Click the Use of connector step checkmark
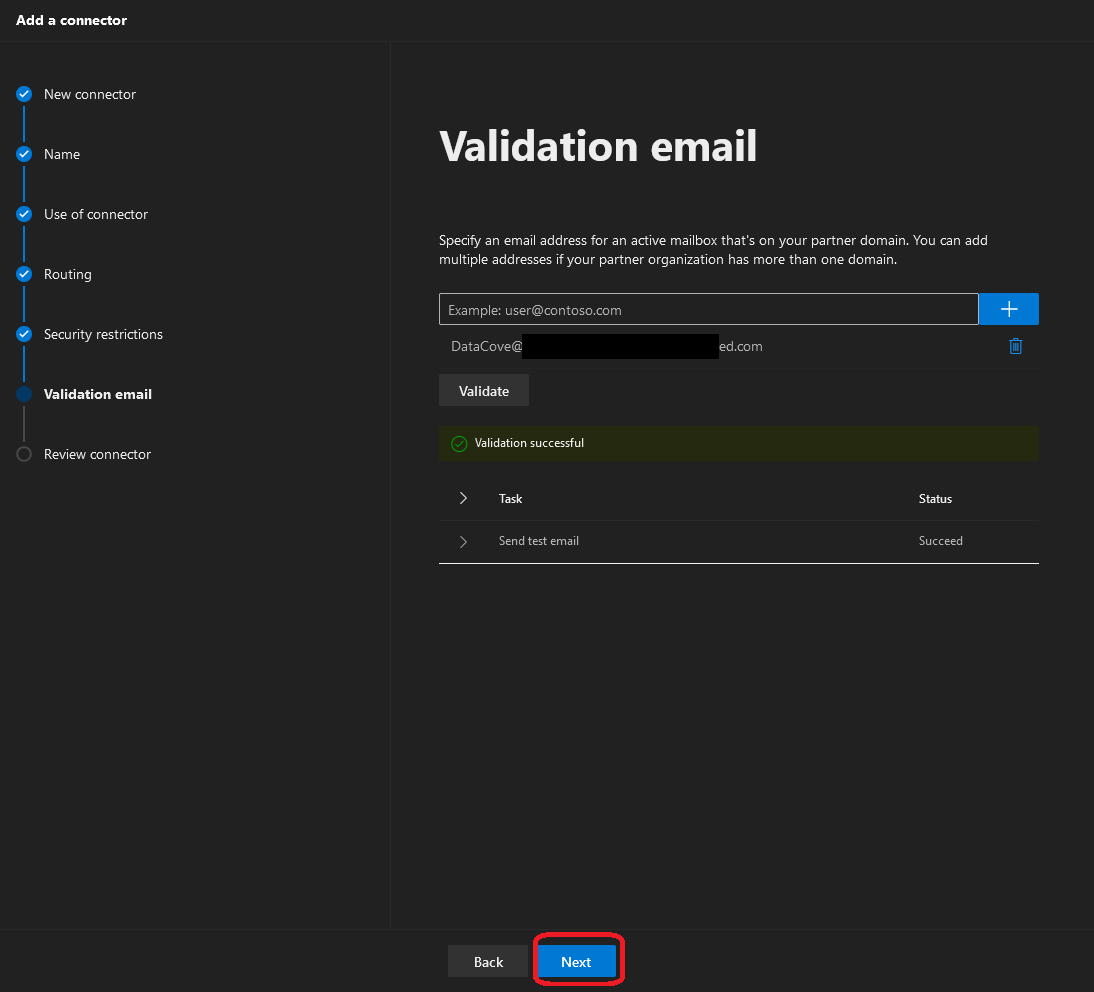The image size is (1094, 992). (24, 214)
